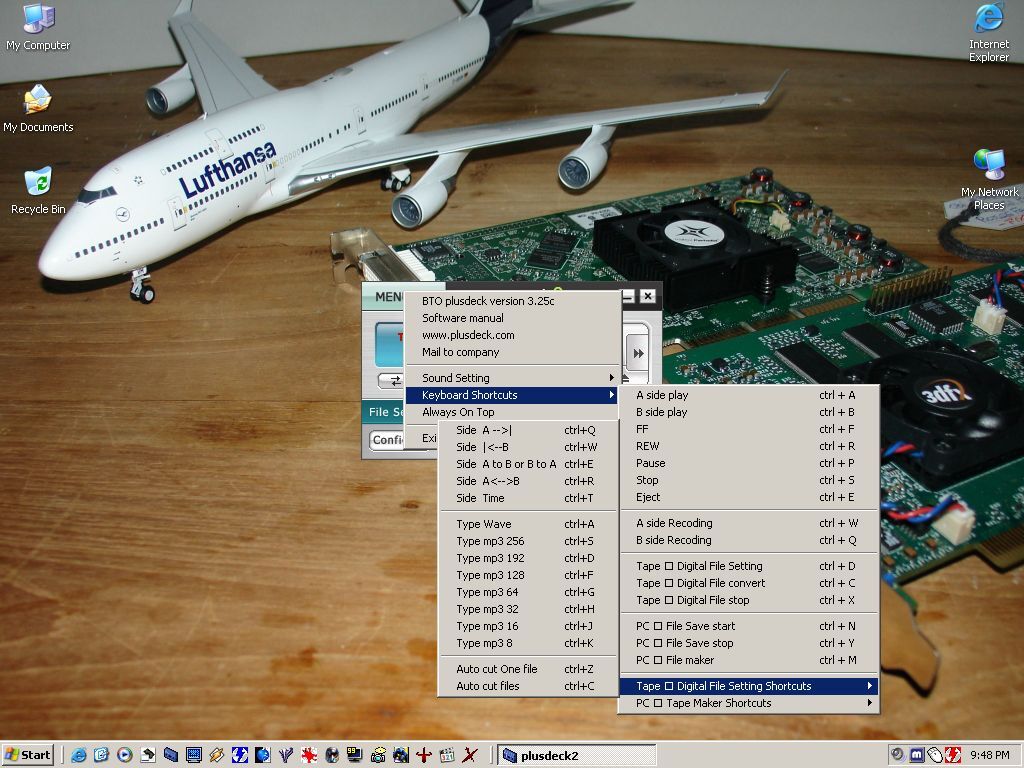Viewport: 1024px width, 768px height.
Task: Select B side play shortcut entry
Action: [x=748, y=412]
